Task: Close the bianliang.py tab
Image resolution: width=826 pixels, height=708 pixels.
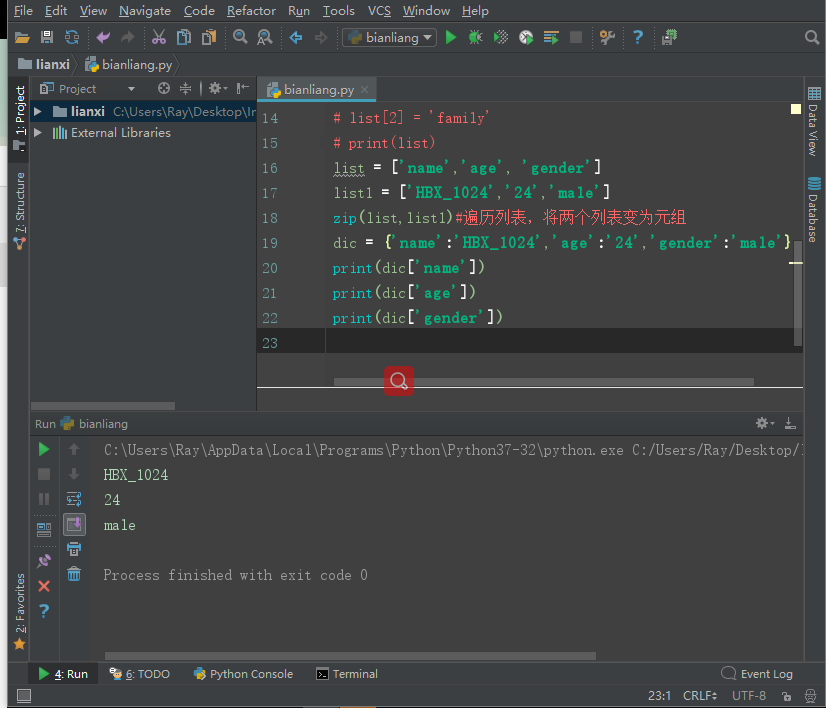Action: point(364,90)
